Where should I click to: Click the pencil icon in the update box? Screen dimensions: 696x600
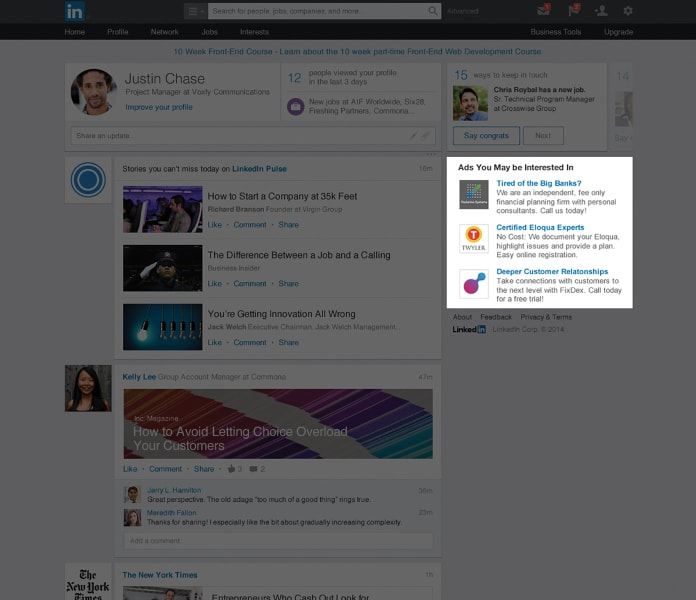pyautogui.click(x=413, y=136)
